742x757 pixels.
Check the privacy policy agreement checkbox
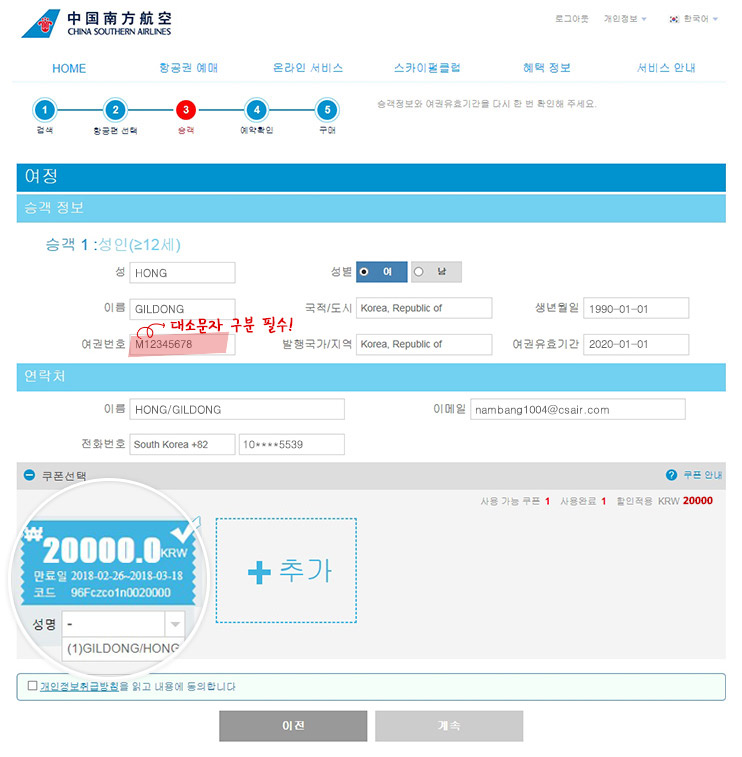(33, 686)
